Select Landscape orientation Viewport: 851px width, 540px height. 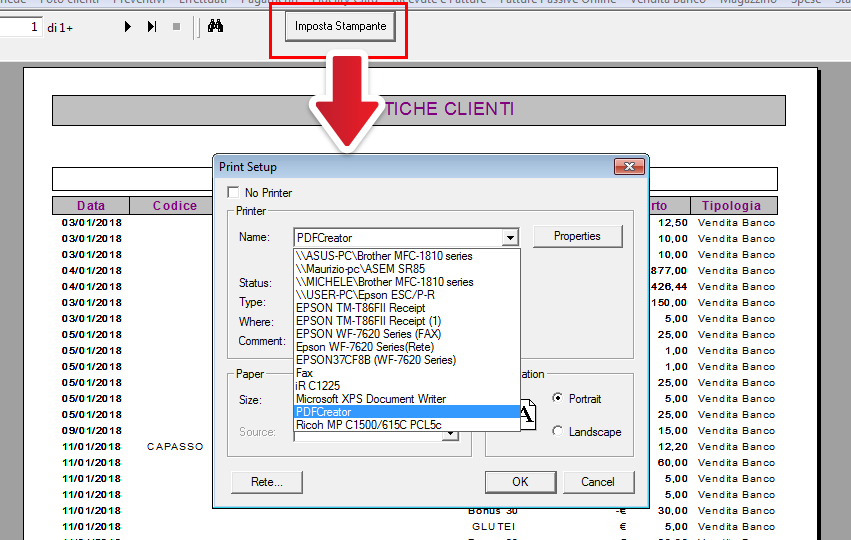tap(557, 431)
